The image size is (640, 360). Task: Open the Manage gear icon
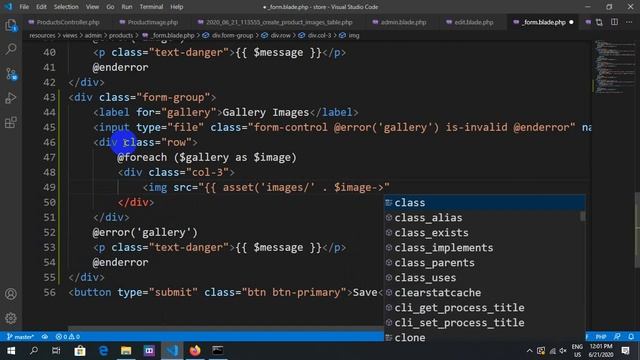11,318
